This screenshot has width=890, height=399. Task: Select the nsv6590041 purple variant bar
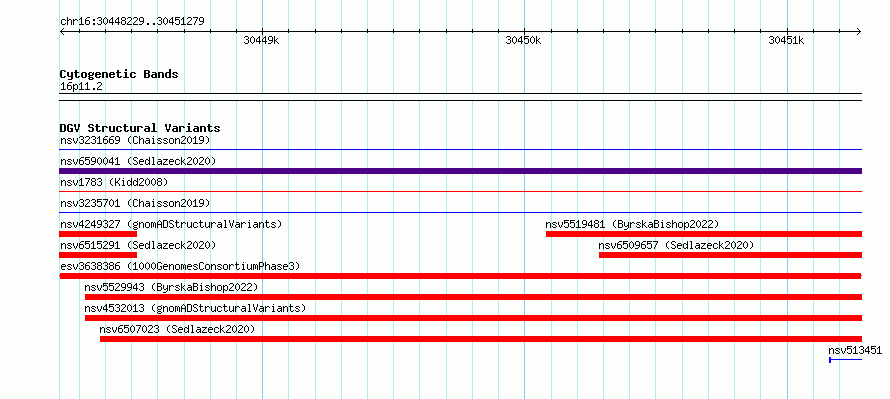(460, 171)
